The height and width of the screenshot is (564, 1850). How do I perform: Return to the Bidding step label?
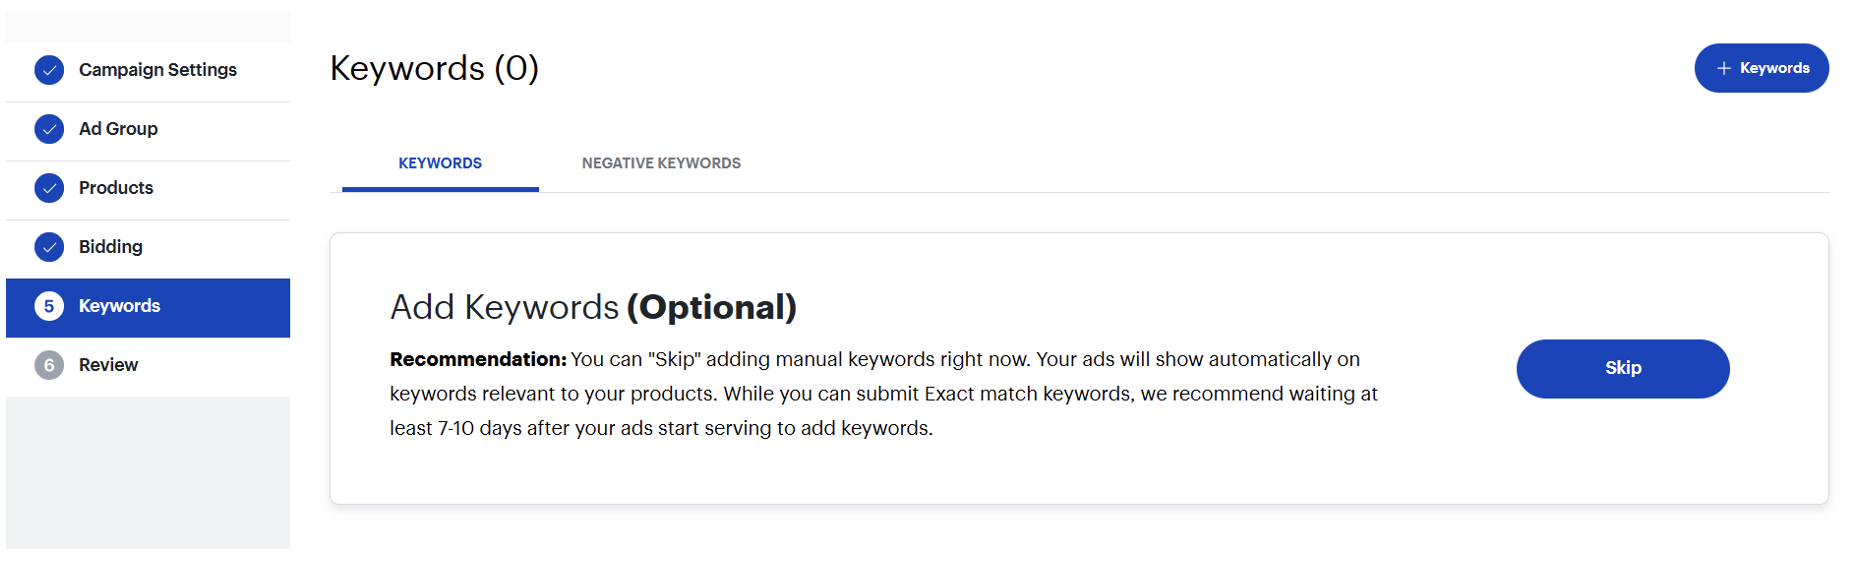tap(110, 247)
